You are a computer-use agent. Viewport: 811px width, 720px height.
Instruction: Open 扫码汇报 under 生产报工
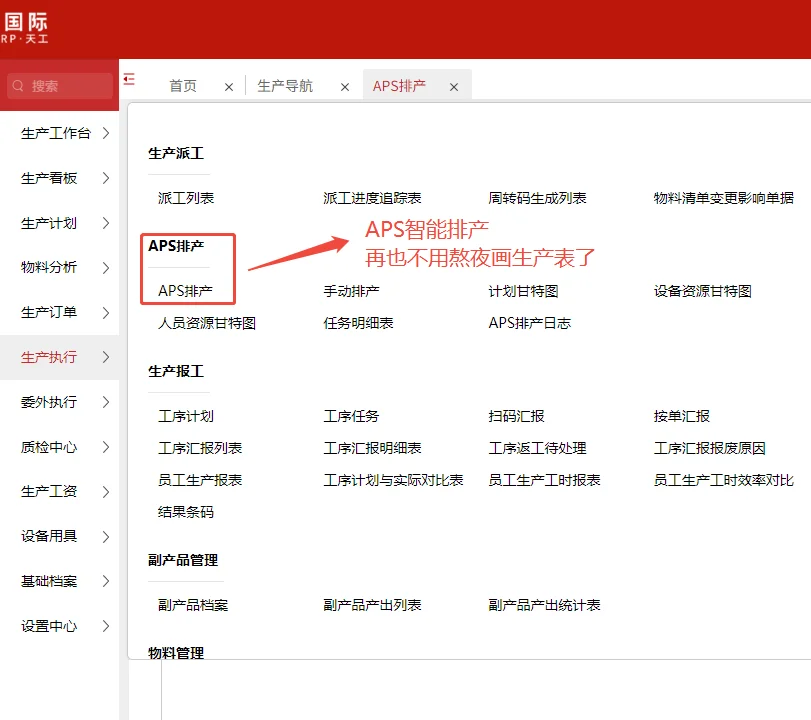pos(516,416)
